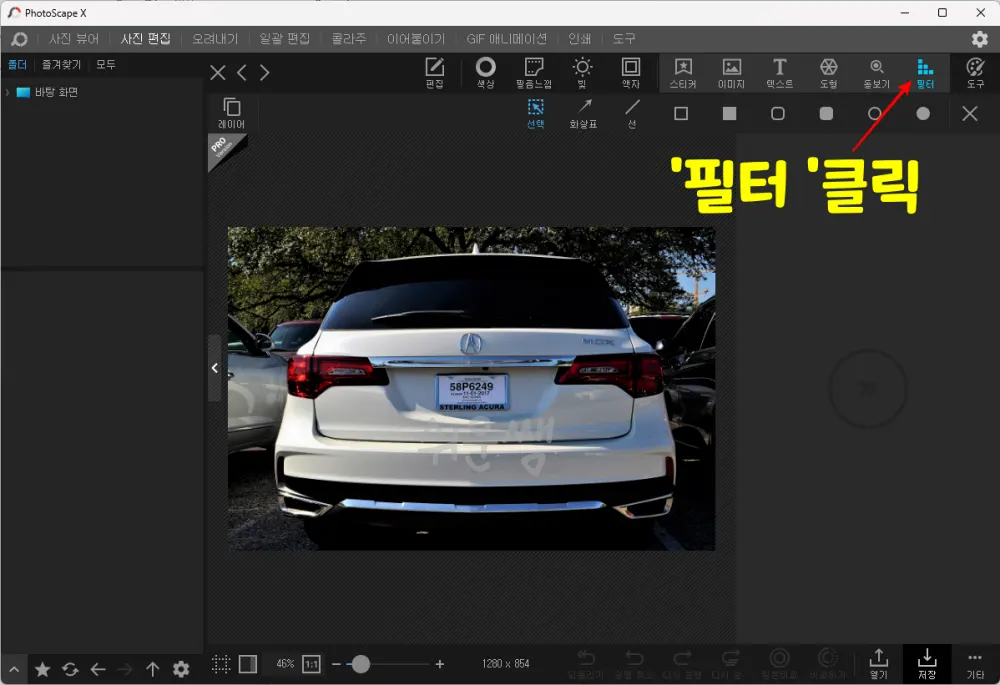
Task: Select the 색상 color adjustment tool
Action: tap(486, 72)
